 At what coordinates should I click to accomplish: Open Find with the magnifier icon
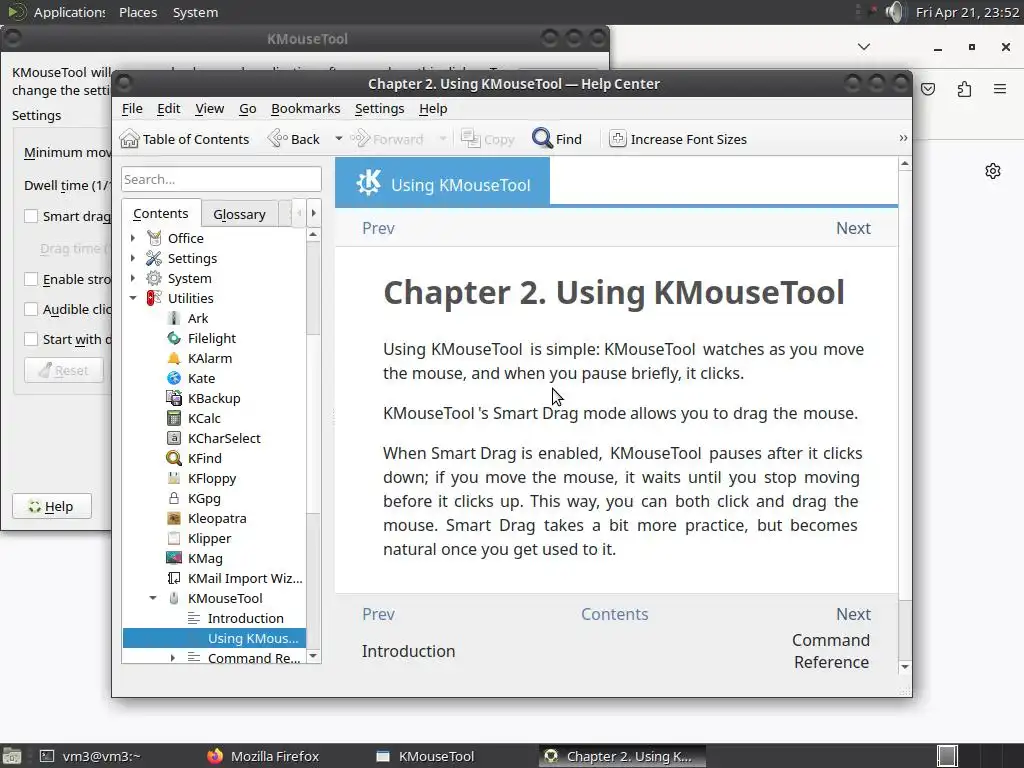(x=542, y=139)
